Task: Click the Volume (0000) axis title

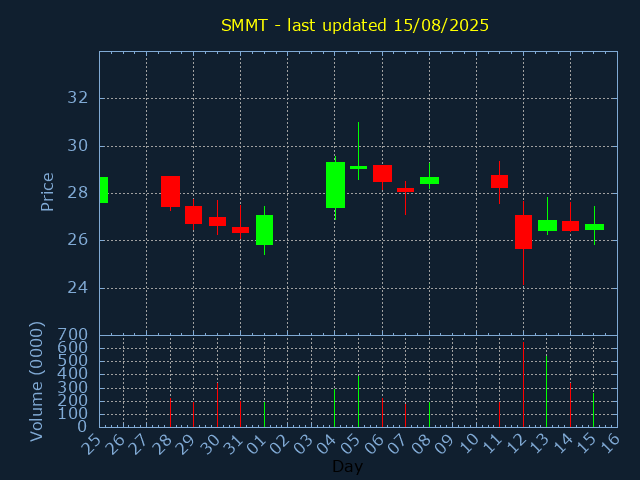Action: [x=36, y=381]
